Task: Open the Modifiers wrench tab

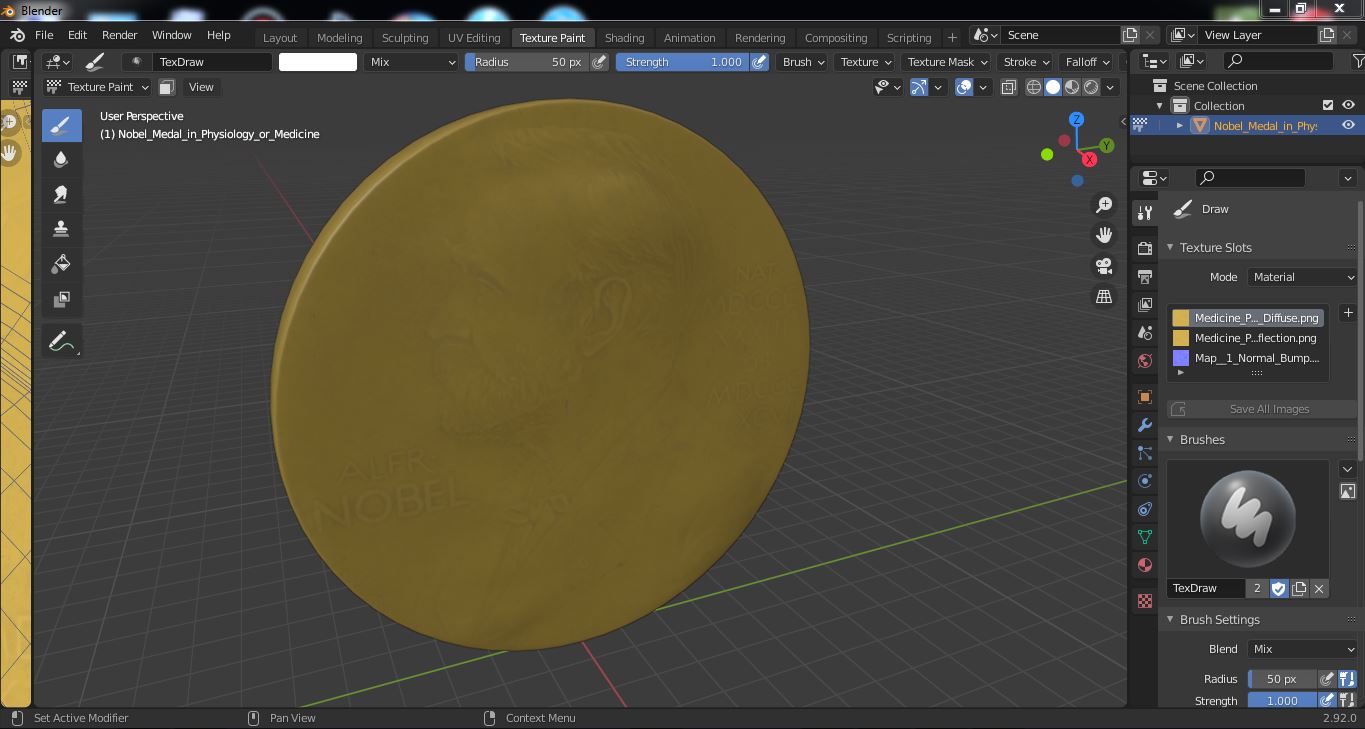Action: pyautogui.click(x=1145, y=425)
